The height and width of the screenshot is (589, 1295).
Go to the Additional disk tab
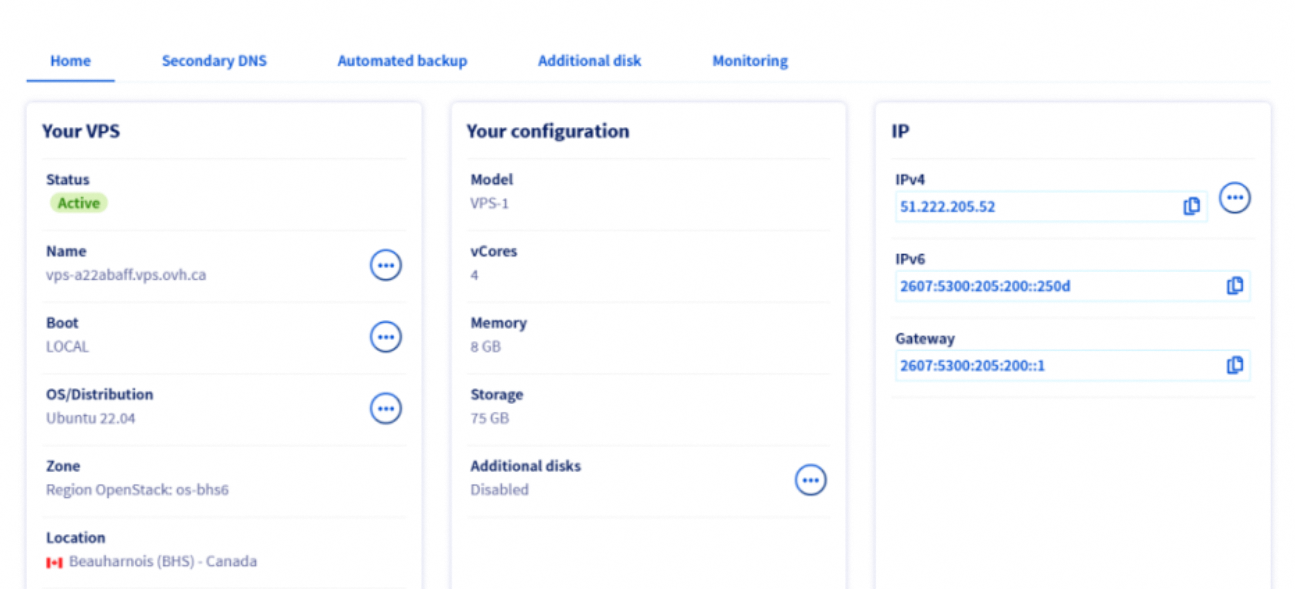point(589,61)
